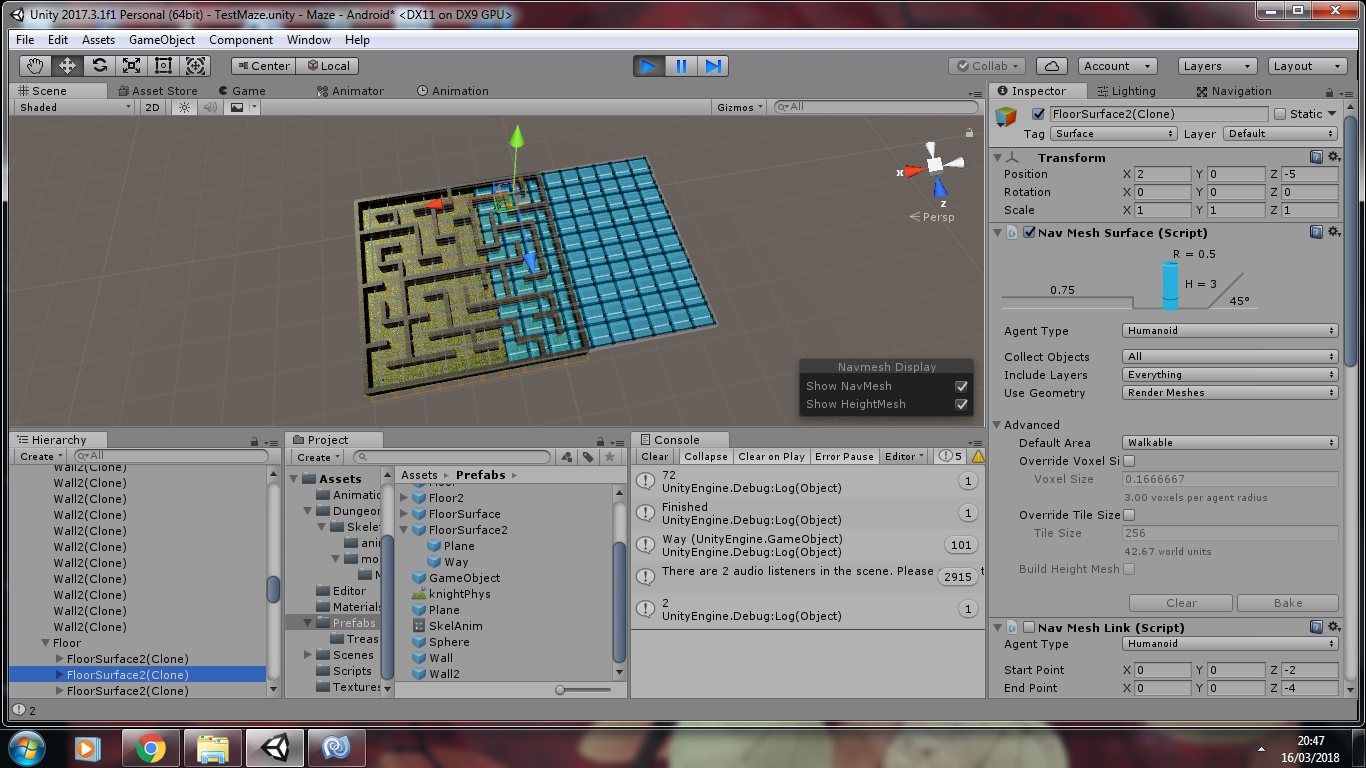Click the Center pivot button
Image resolution: width=1366 pixels, height=768 pixels.
pyautogui.click(x=263, y=66)
